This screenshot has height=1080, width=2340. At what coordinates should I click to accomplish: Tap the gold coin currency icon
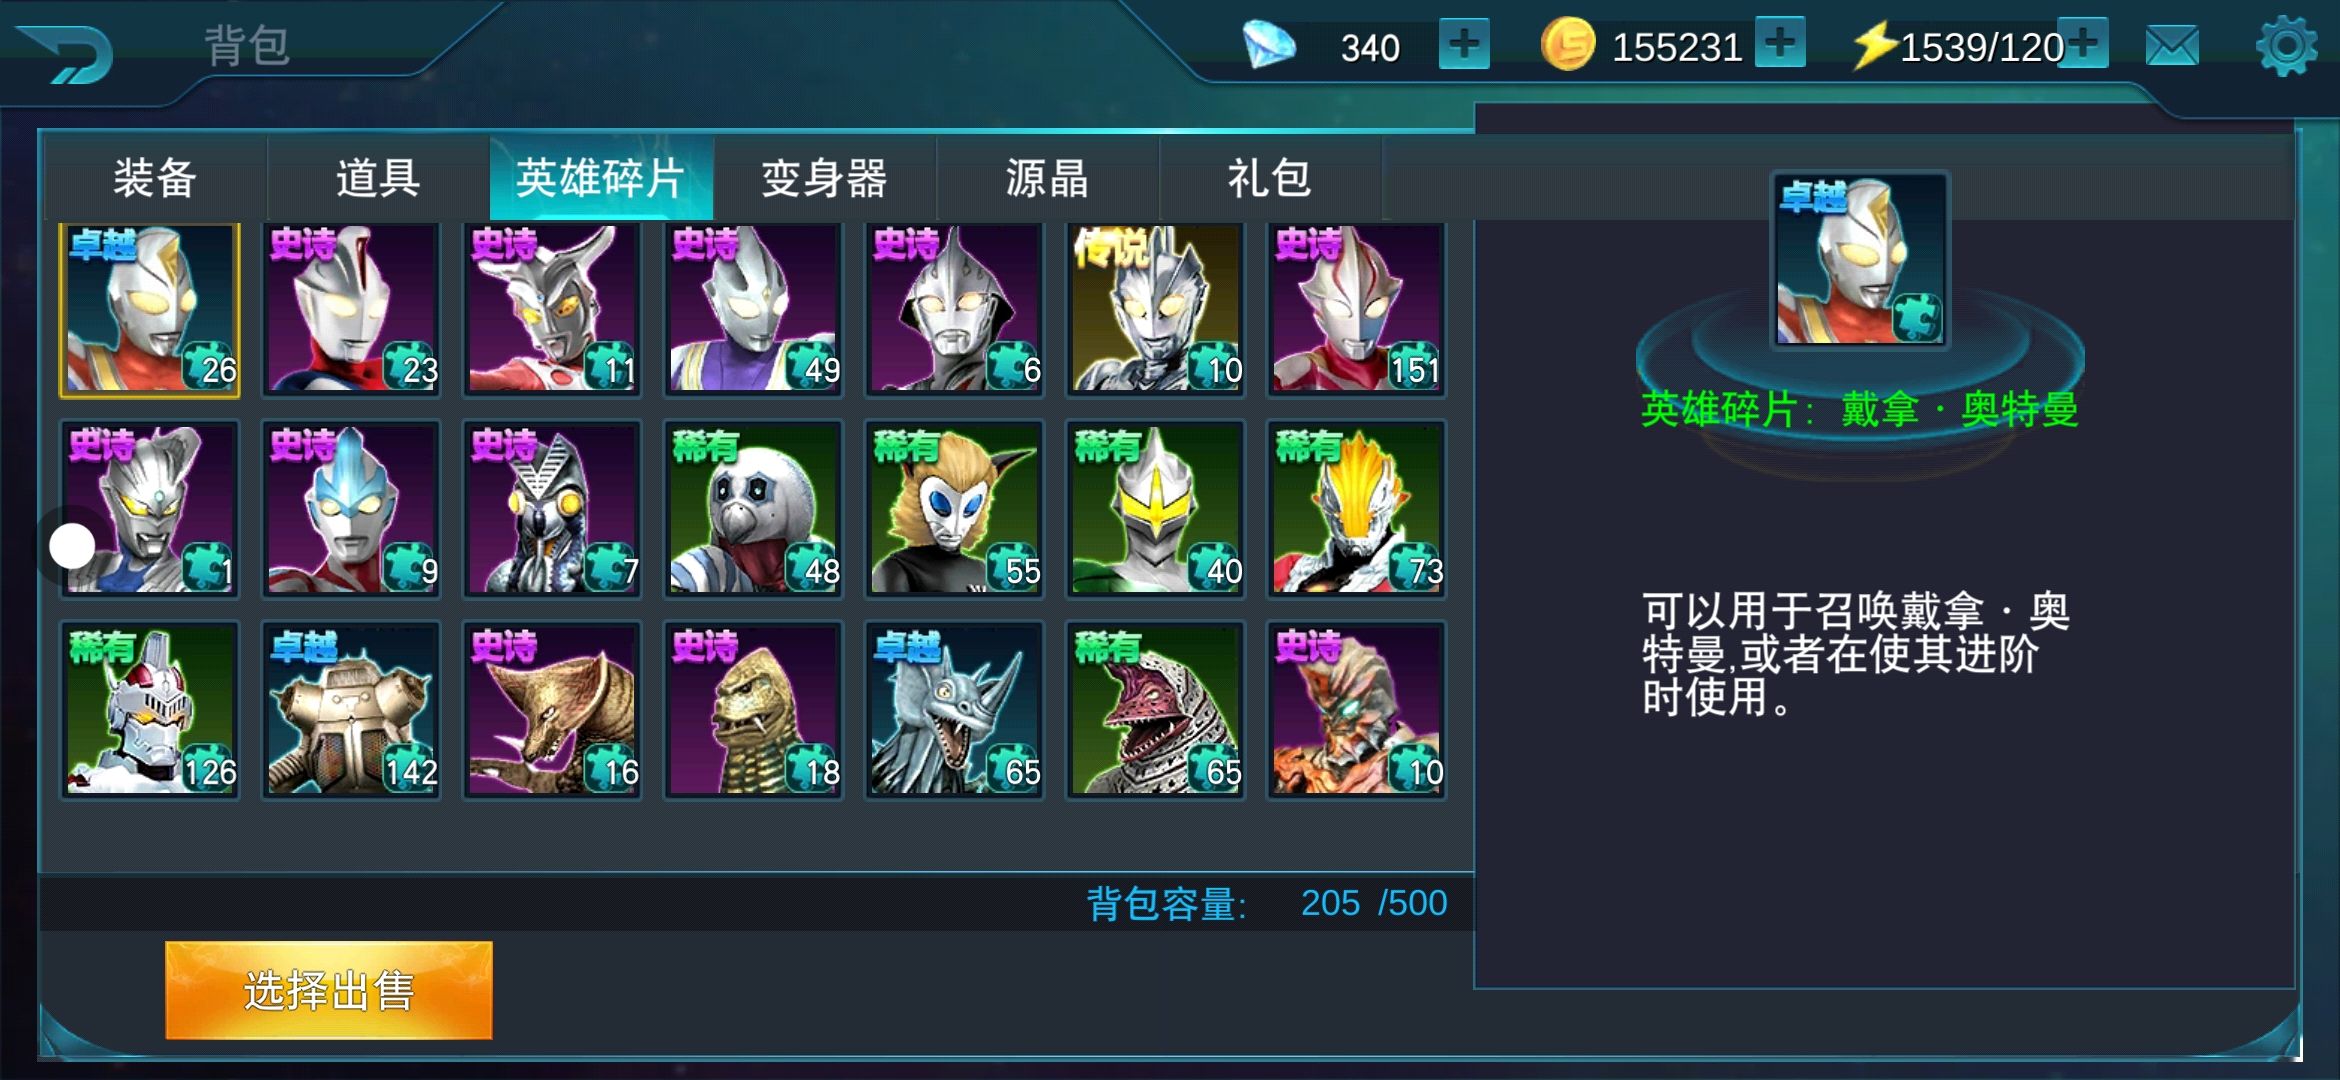[1568, 45]
